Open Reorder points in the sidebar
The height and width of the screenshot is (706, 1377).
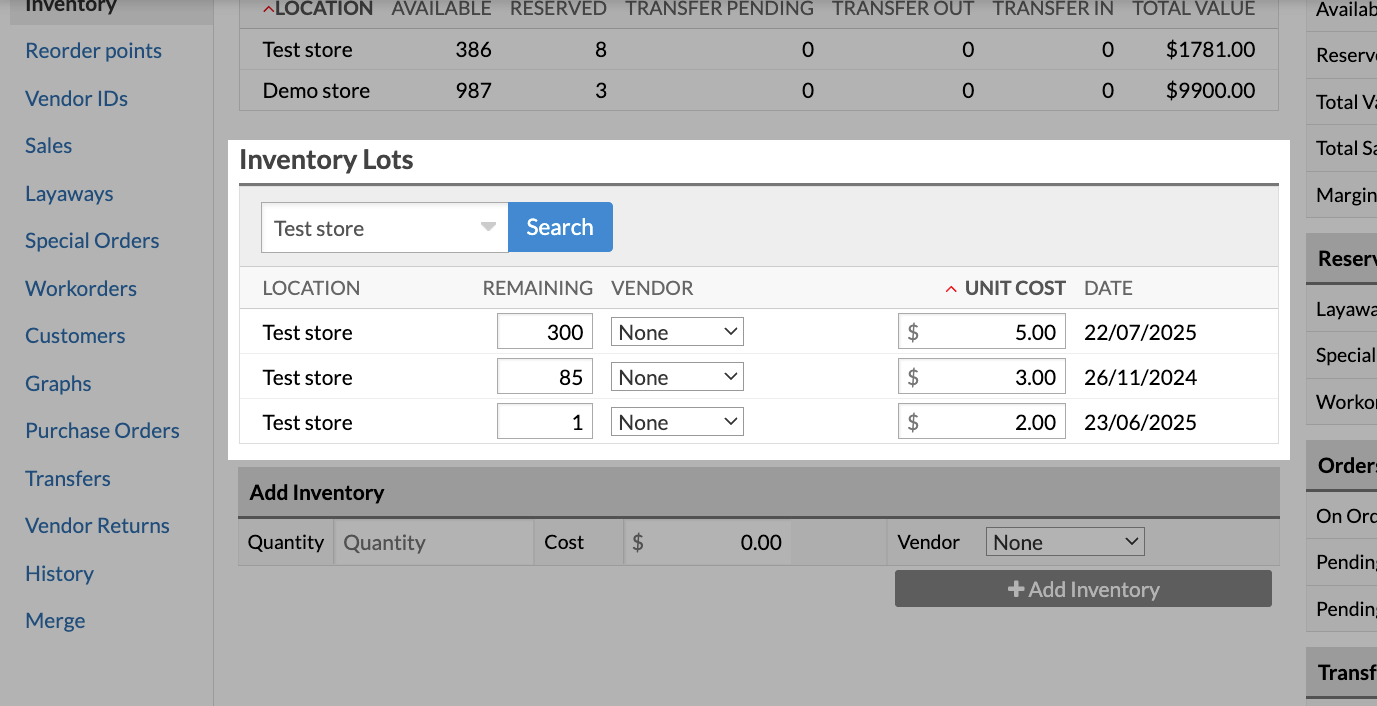click(93, 51)
